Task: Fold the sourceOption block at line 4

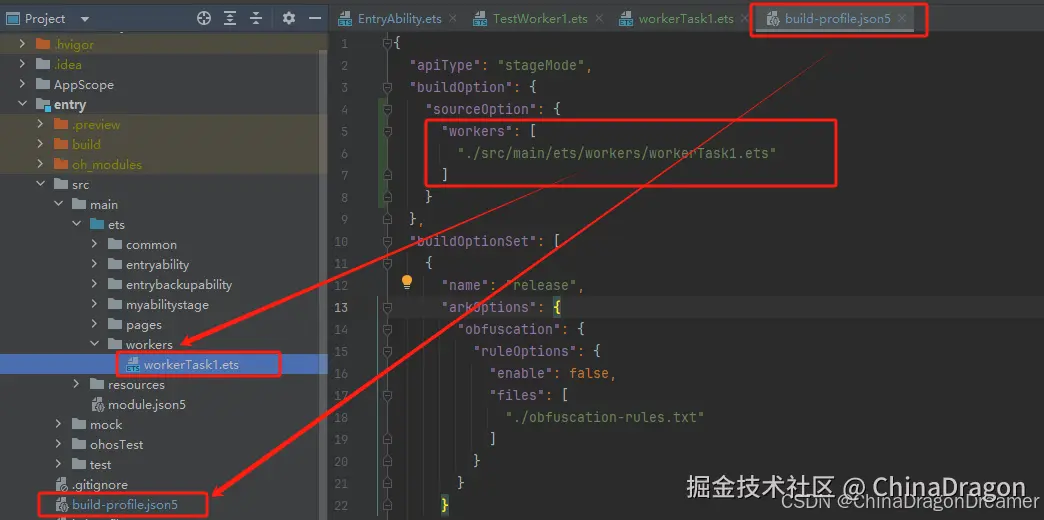Action: (388, 109)
